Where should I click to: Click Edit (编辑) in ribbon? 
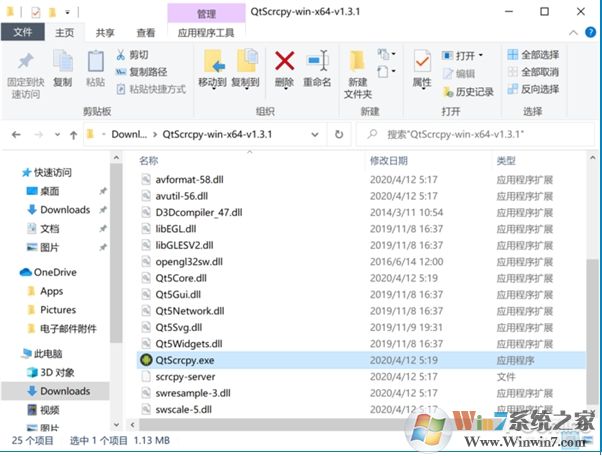click(x=459, y=73)
